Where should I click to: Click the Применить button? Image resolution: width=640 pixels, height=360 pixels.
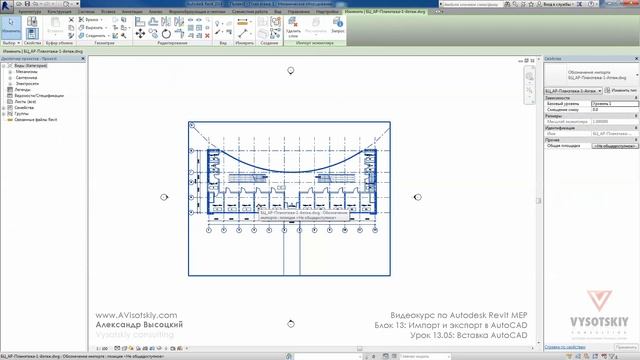[x=626, y=347]
